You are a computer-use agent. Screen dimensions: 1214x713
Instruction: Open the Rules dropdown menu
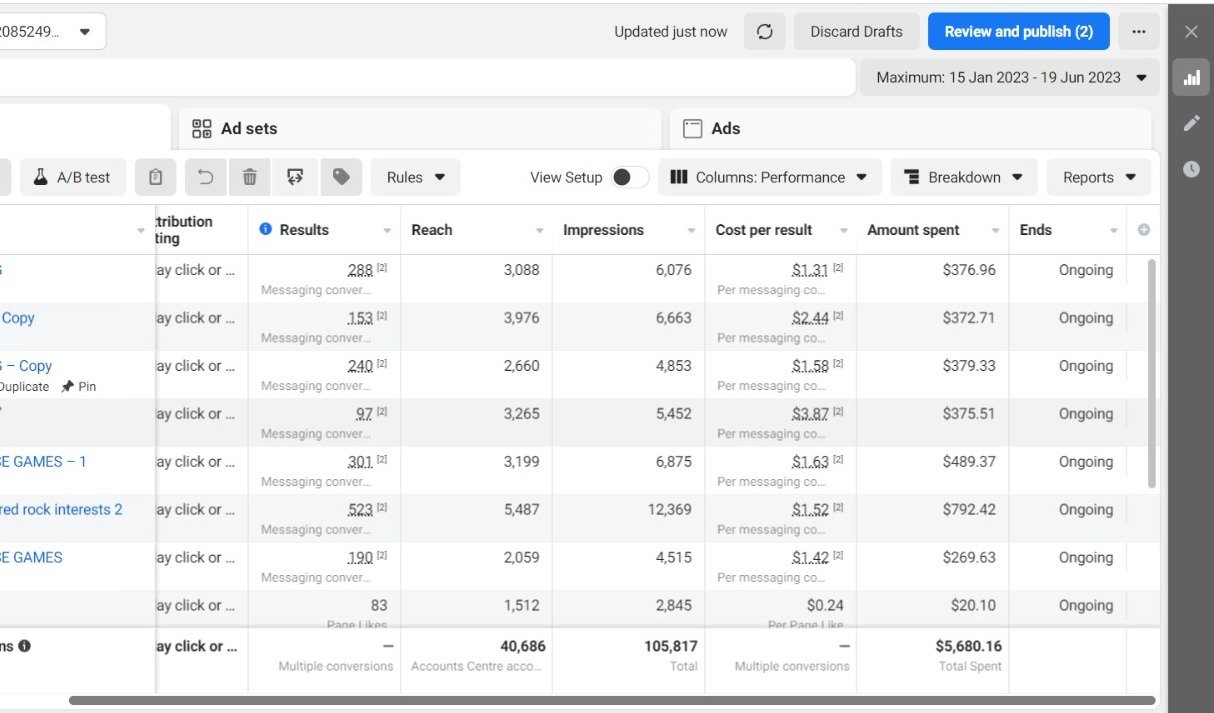(x=415, y=177)
